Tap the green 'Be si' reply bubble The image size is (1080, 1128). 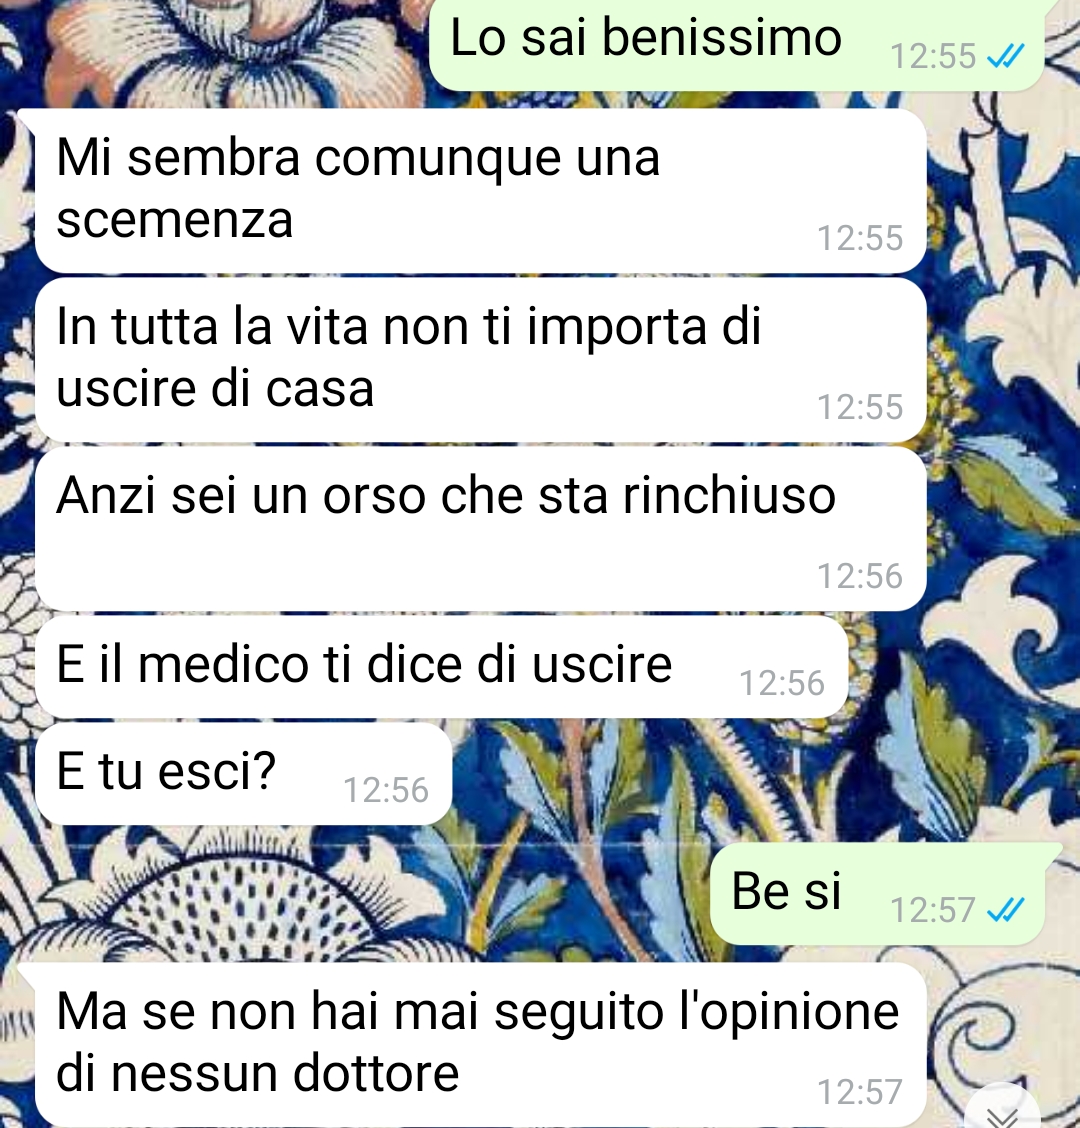(877, 893)
